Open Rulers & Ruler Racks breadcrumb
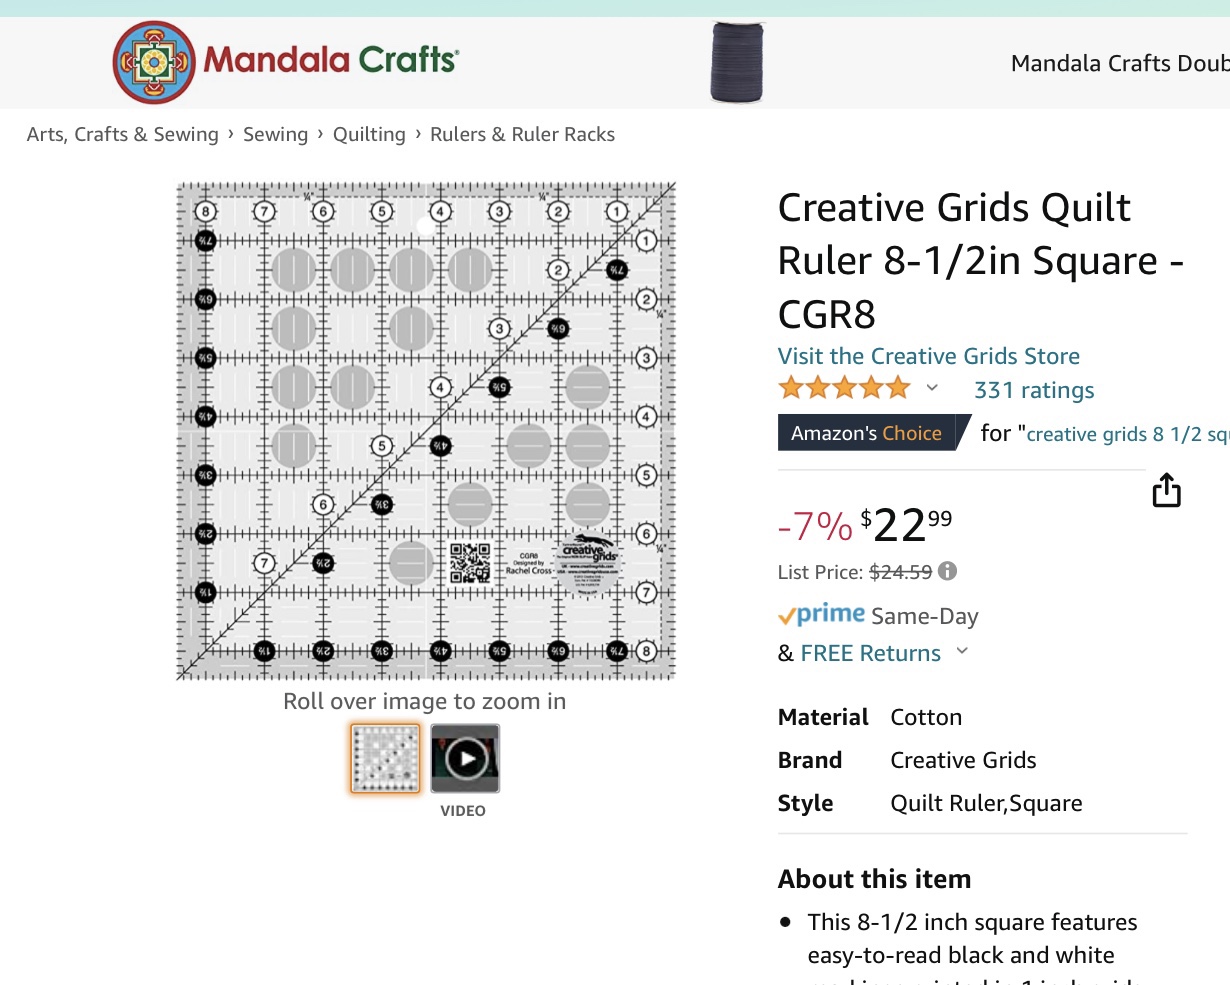The width and height of the screenshot is (1230, 985). 522,134
